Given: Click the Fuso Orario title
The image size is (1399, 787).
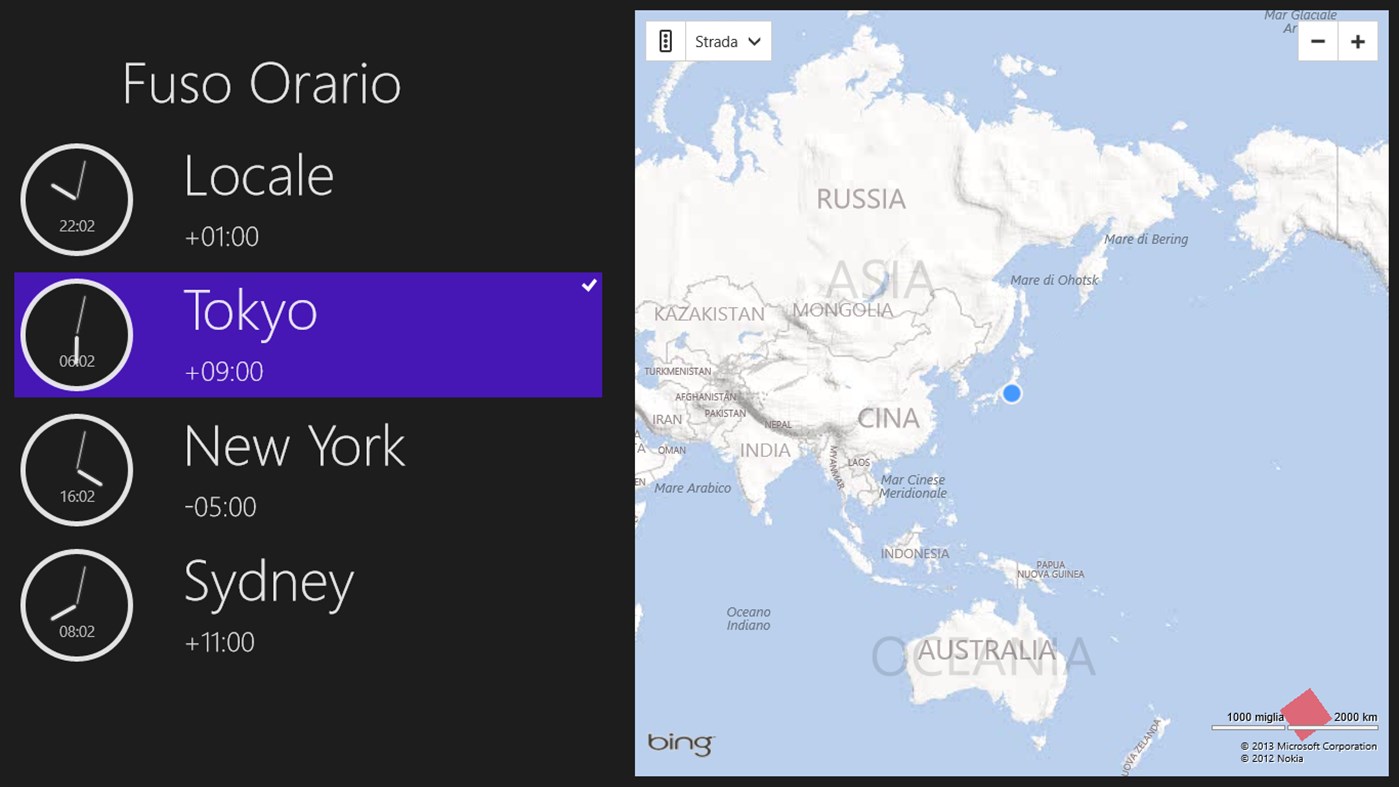Looking at the screenshot, I should 262,84.
